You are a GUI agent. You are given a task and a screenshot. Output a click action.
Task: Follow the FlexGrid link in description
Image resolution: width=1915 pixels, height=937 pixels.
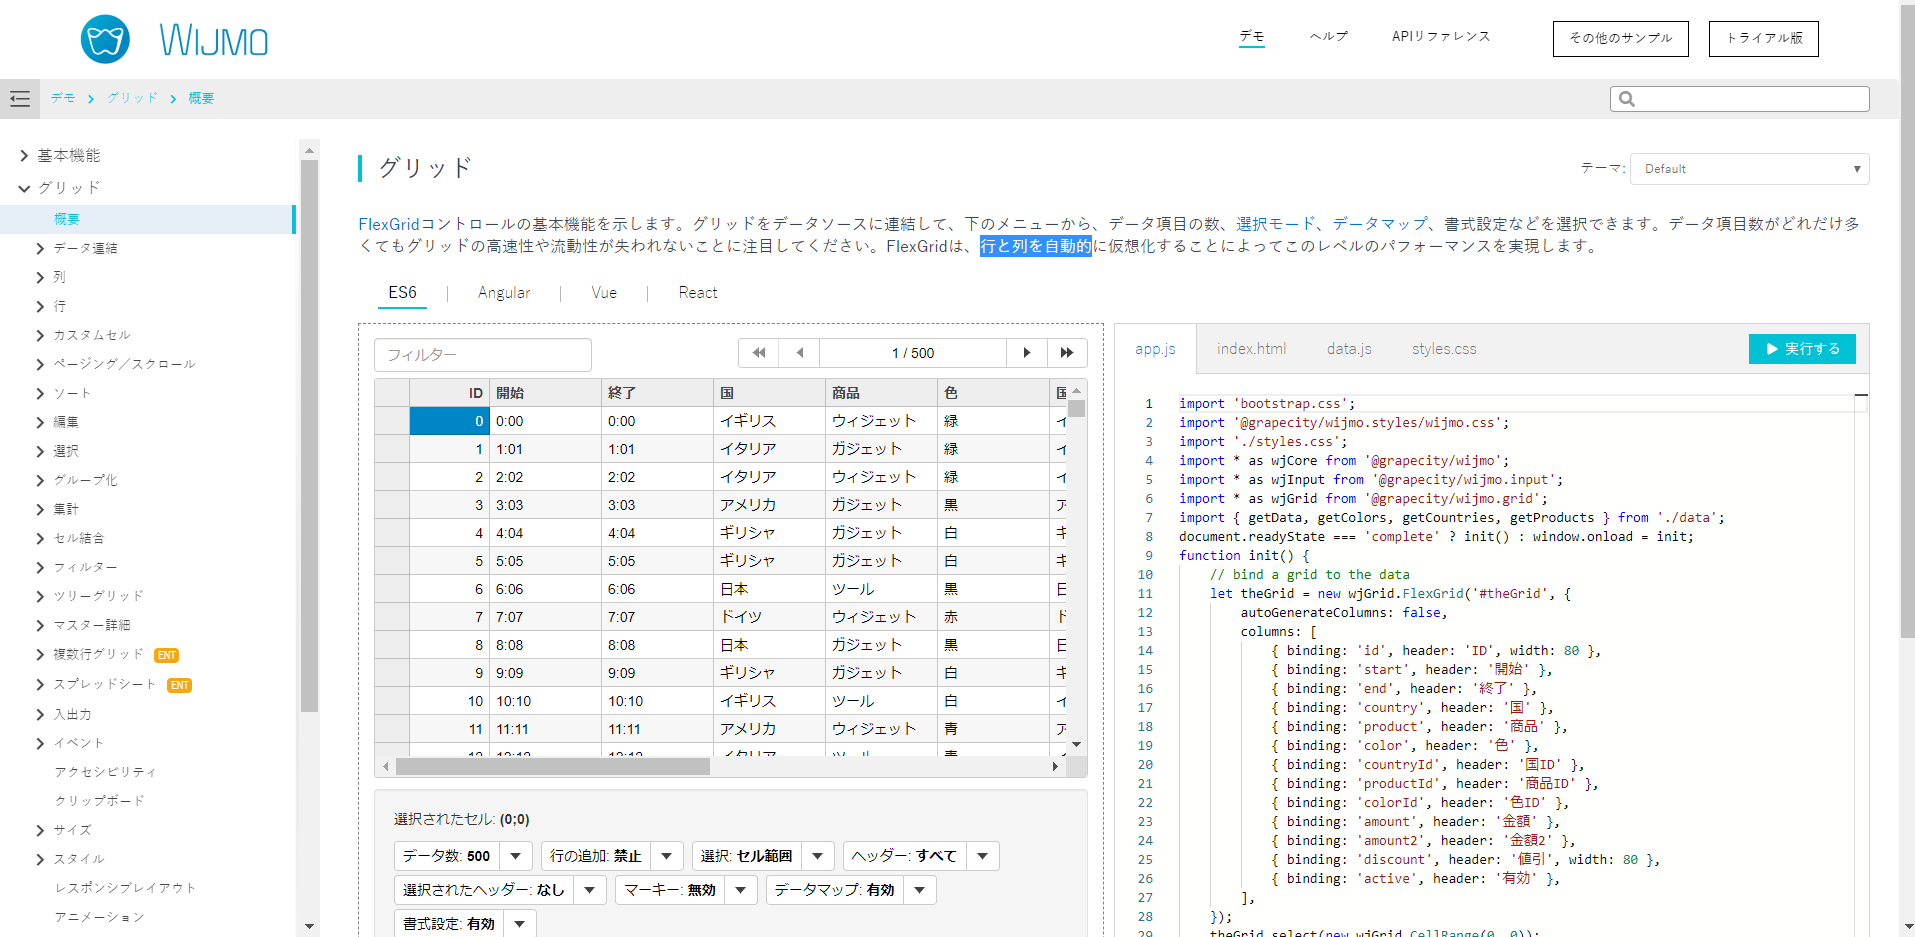pyautogui.click(x=389, y=224)
